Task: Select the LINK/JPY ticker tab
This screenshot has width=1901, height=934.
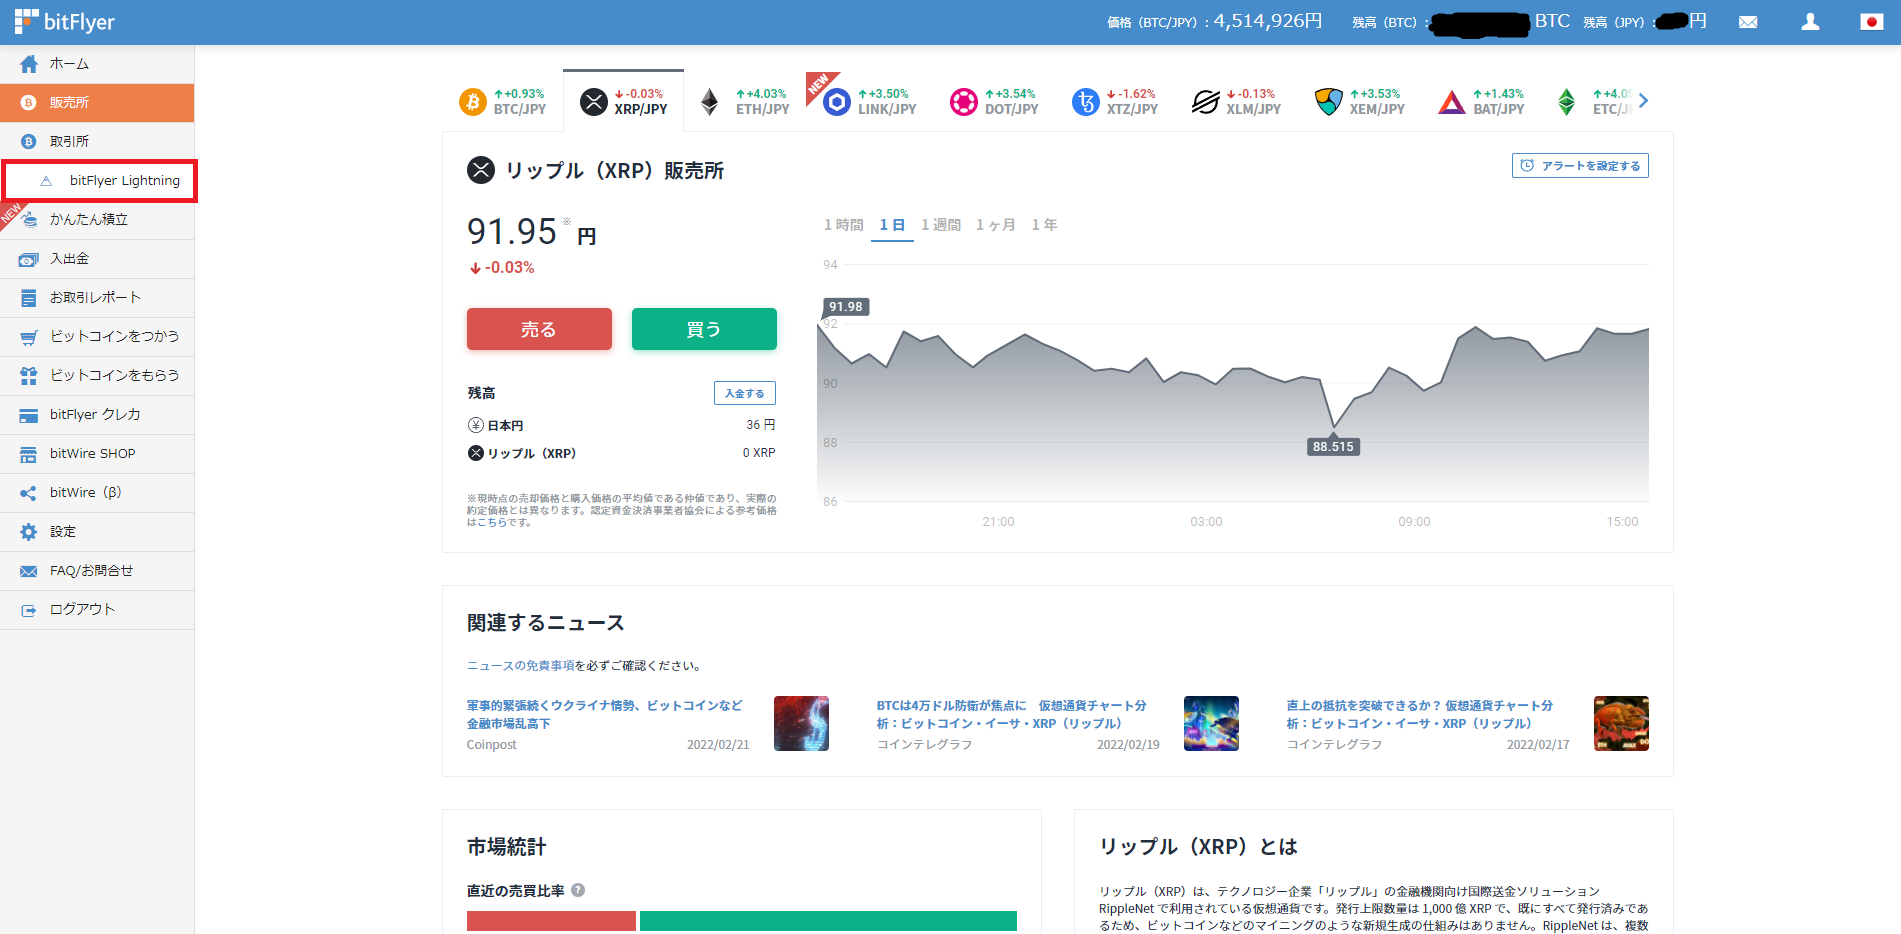Action: [870, 101]
